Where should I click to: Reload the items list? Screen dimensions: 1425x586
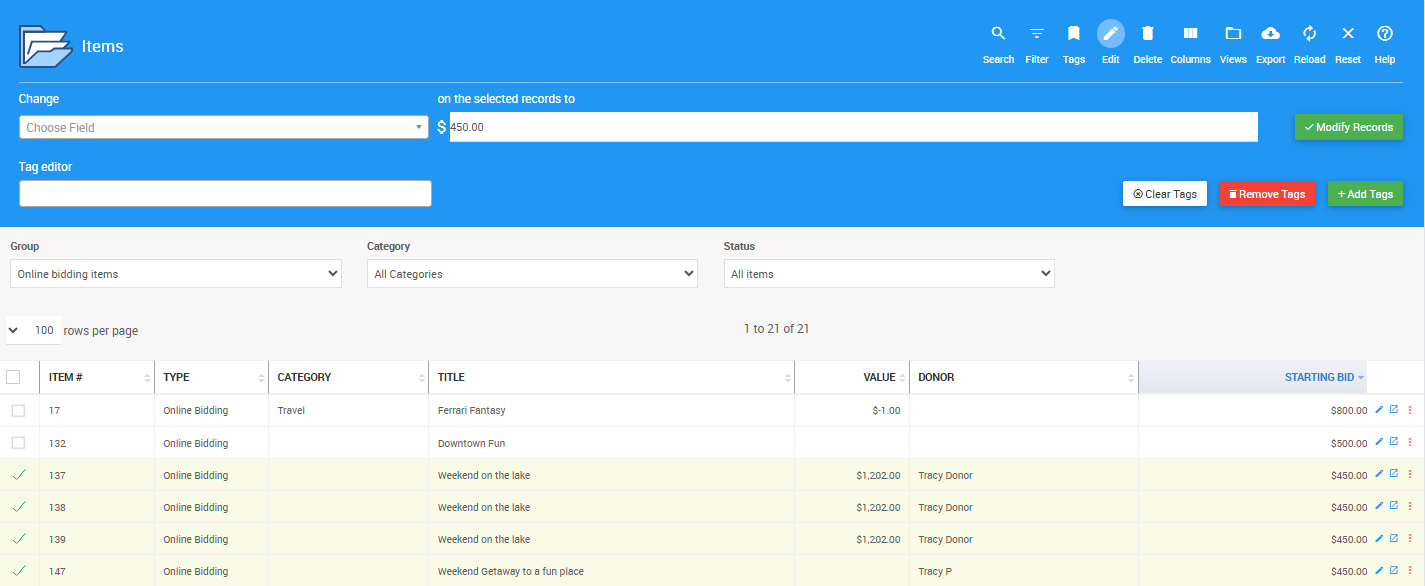[x=1309, y=34]
